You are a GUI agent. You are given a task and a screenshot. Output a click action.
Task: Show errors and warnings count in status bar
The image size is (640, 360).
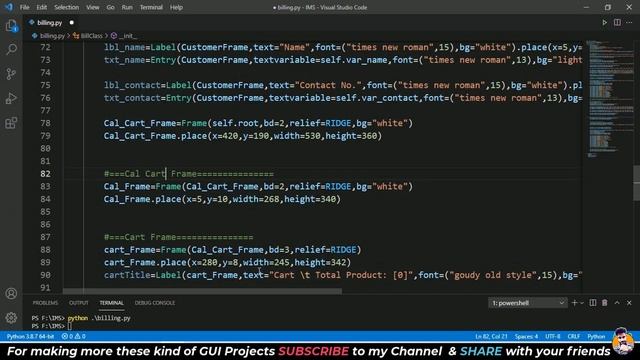73,336
